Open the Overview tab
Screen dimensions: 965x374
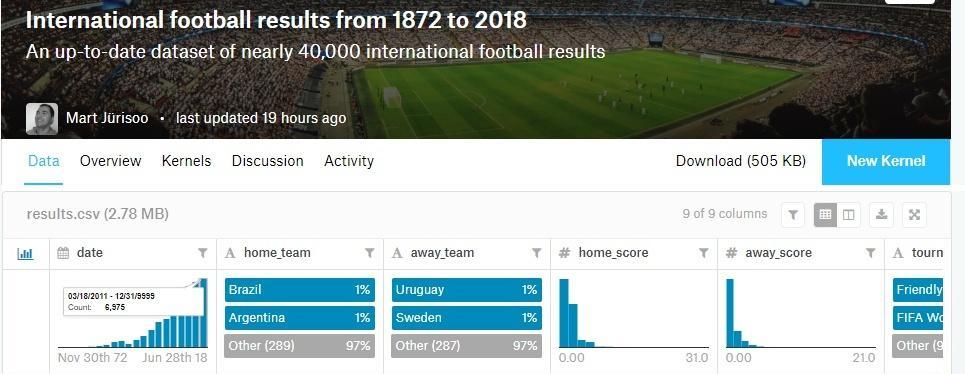pyautogui.click(x=110, y=161)
